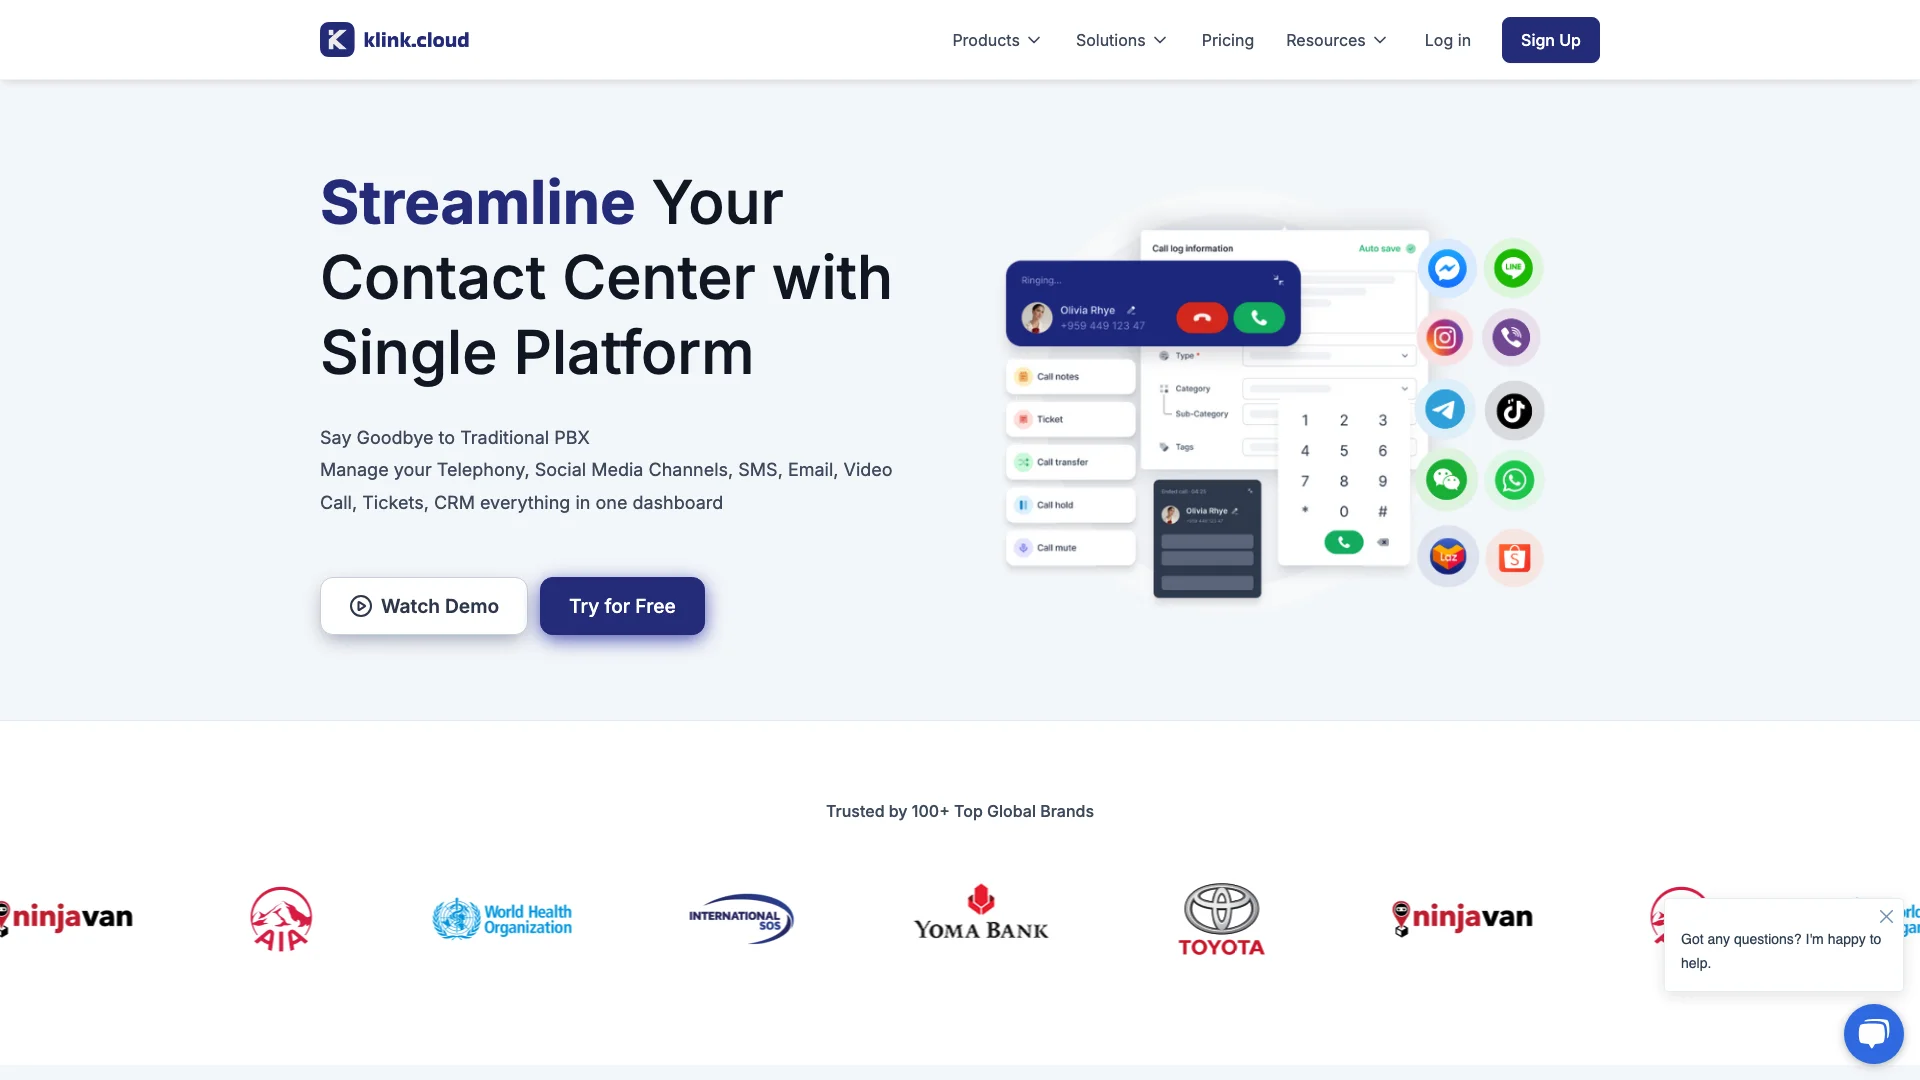Image resolution: width=1920 pixels, height=1080 pixels.
Task: Click the TikTok icon
Action: pos(1514,409)
